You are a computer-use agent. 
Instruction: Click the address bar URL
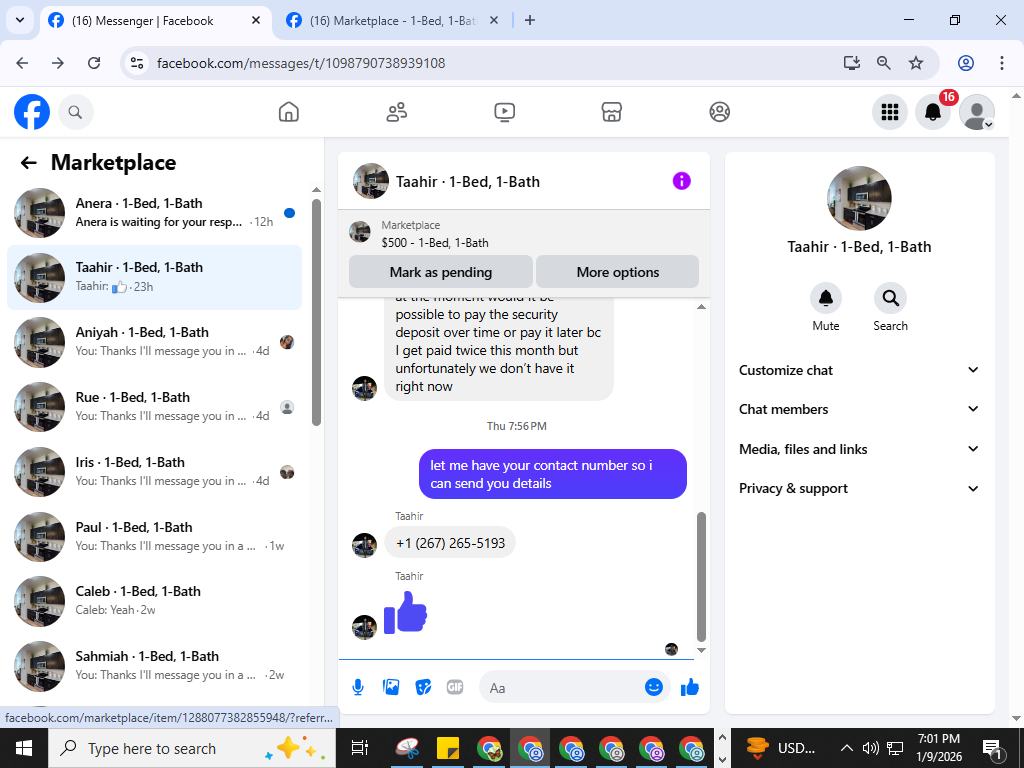[301, 63]
